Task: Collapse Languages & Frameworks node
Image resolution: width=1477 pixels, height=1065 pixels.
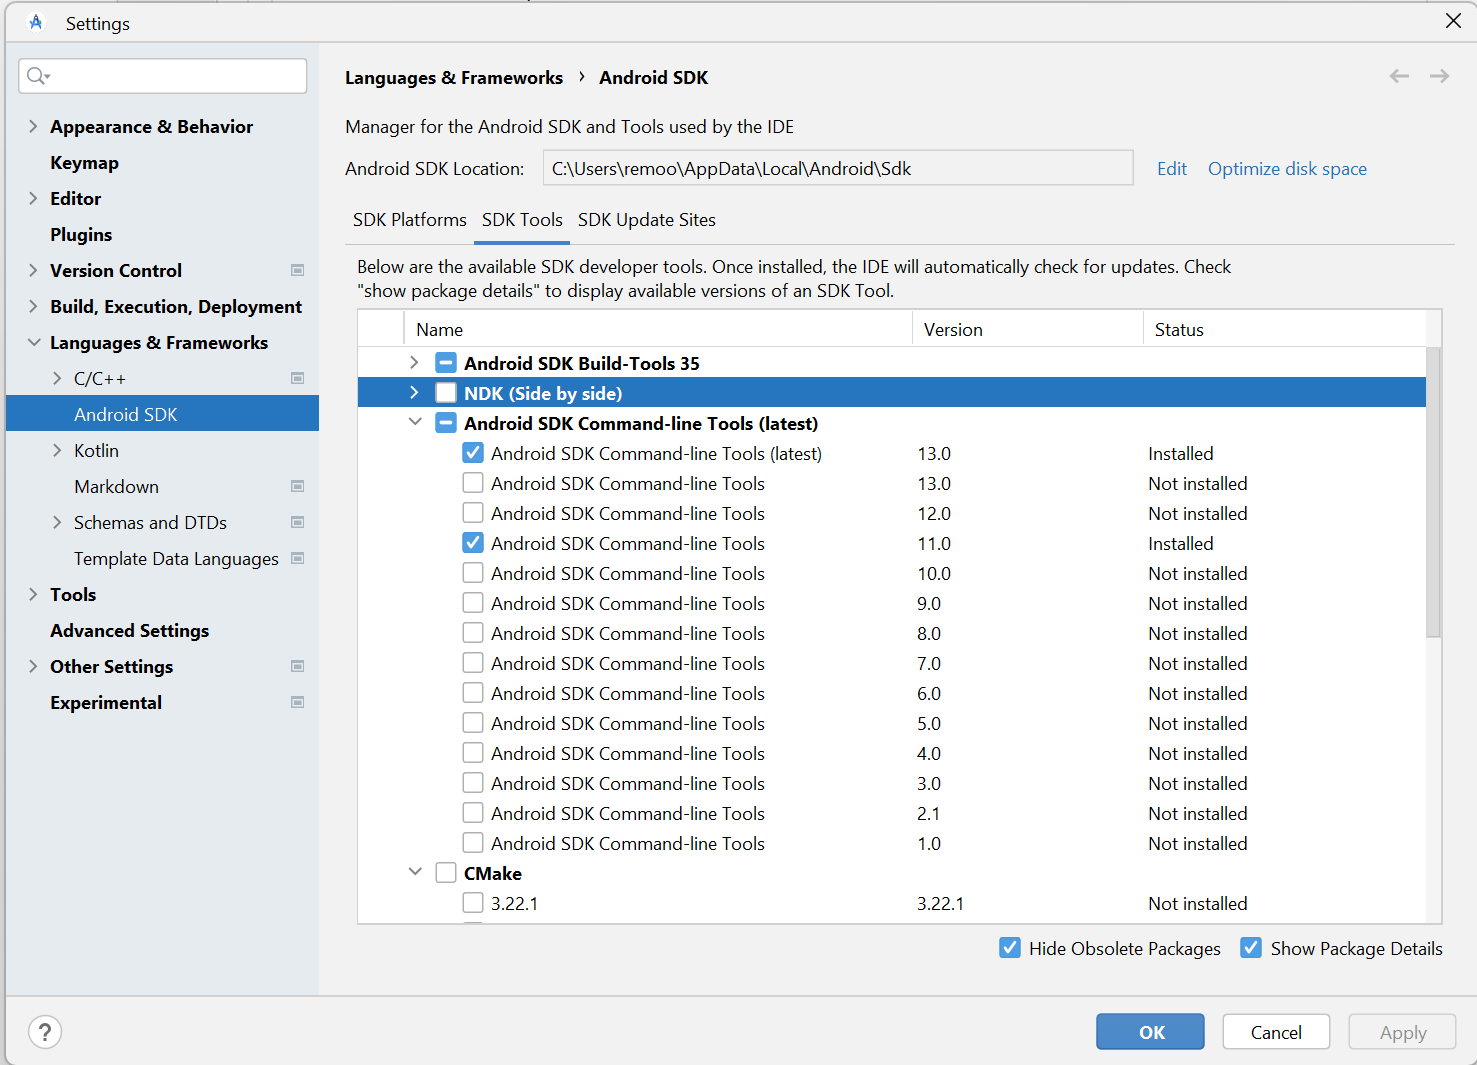Action: tap(33, 342)
